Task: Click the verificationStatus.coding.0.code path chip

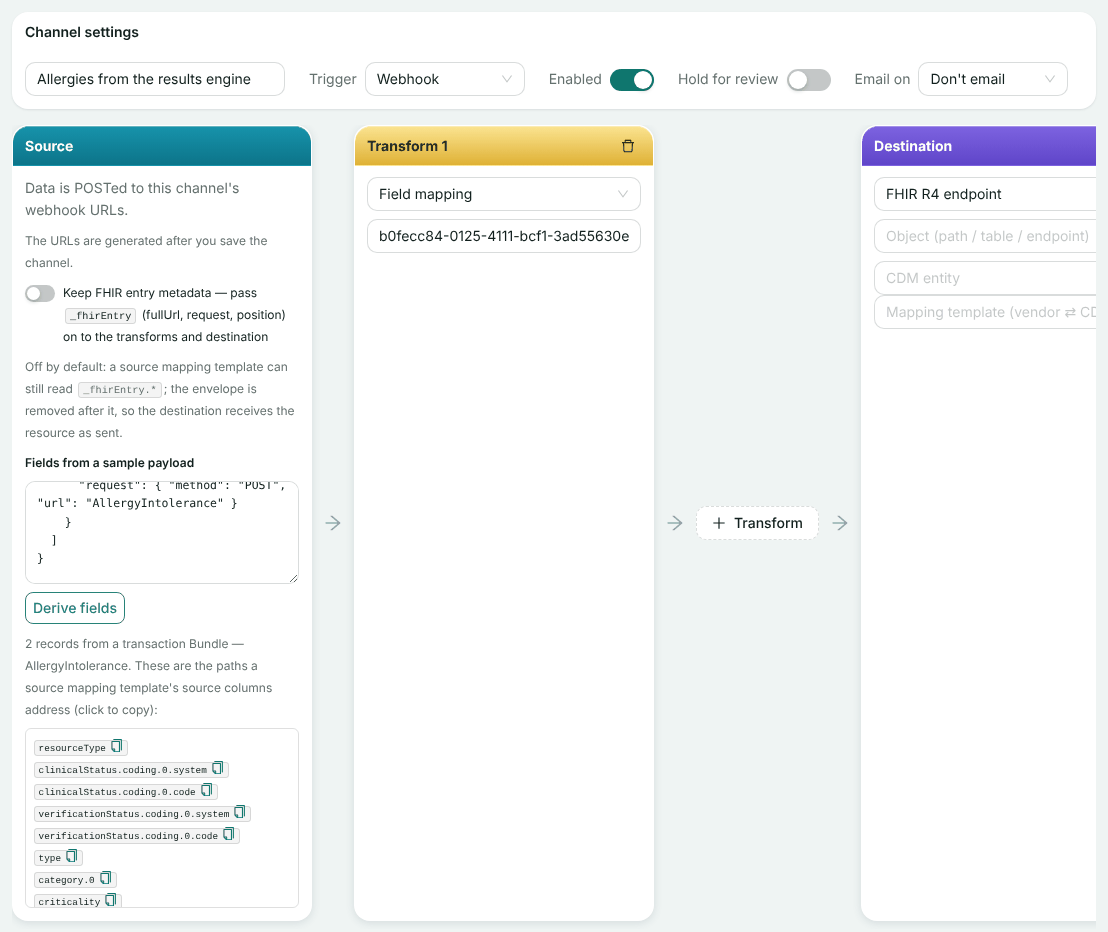Action: 137,835
